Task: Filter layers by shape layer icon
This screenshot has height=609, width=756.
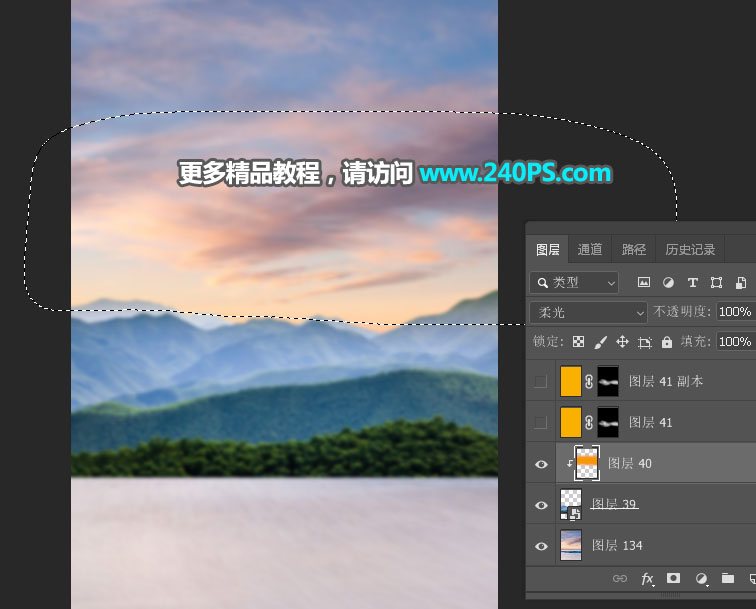Action: click(x=716, y=283)
